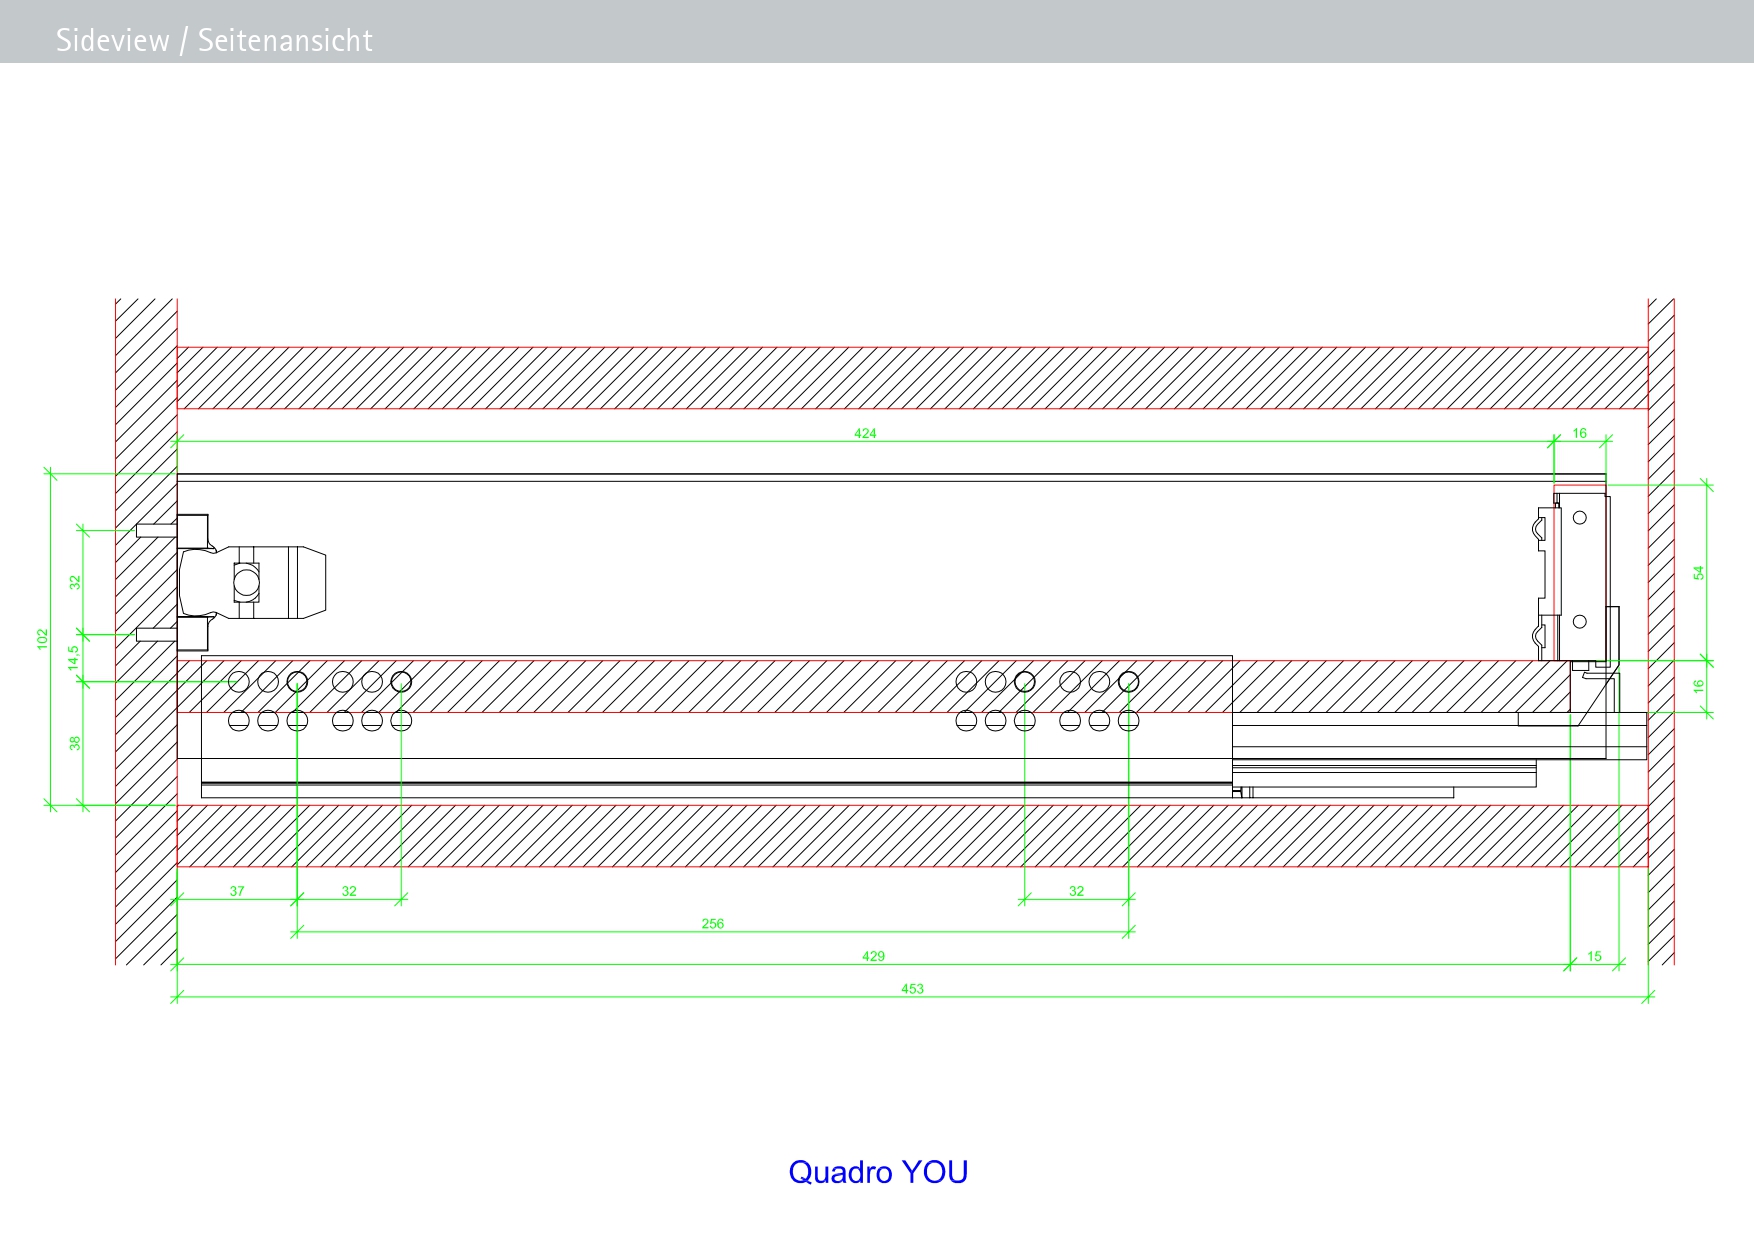Click the 32 dimension right of 37
Viewport: 1754px width, 1241px height.
point(349,890)
